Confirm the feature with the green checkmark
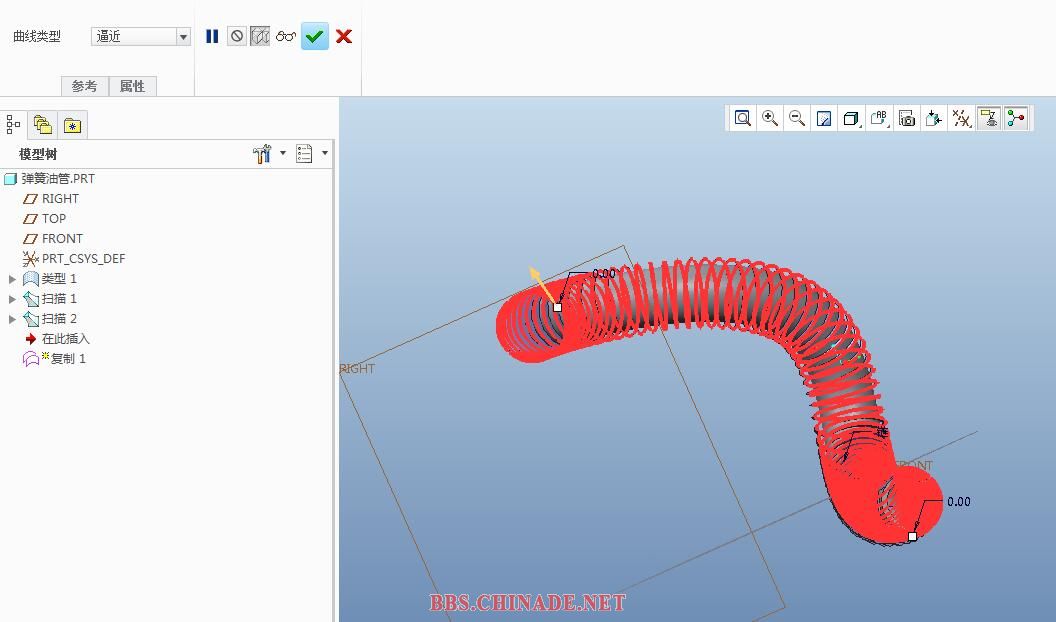The width and height of the screenshot is (1056, 622). [315, 36]
